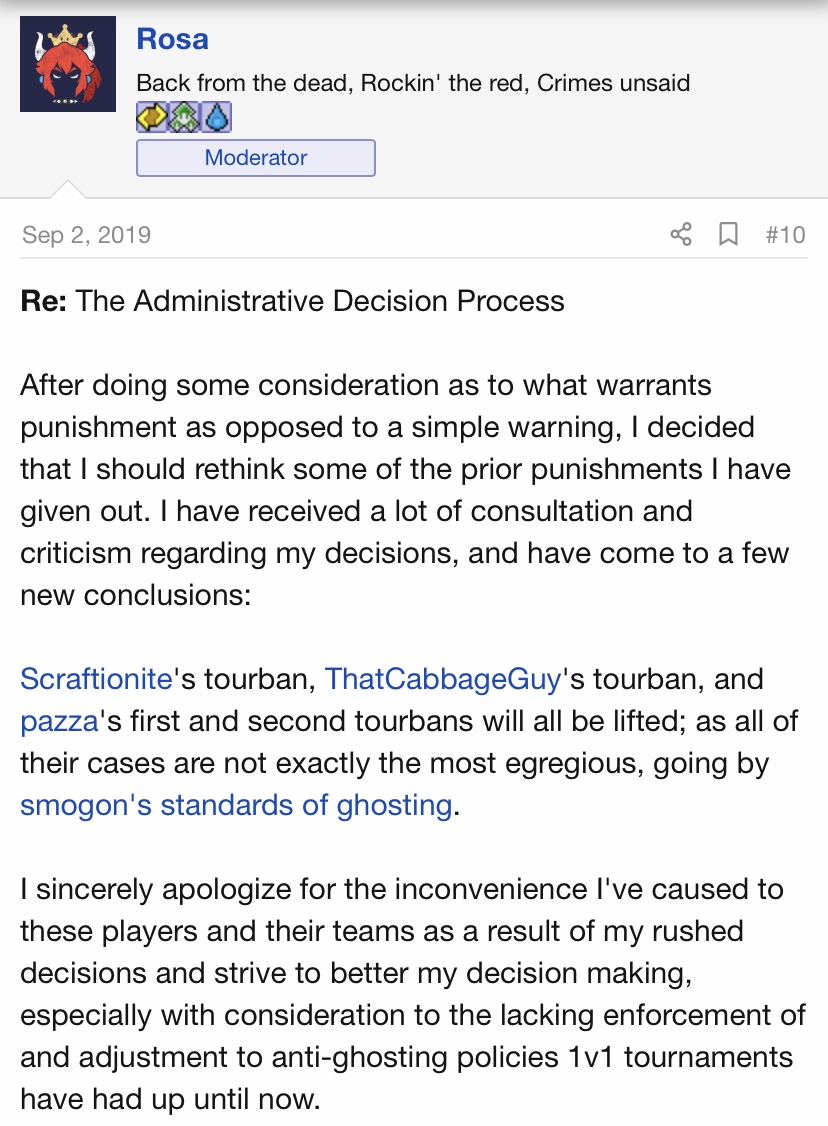This screenshot has width=828, height=1126.
Task: Click Rosa's custom title text
Action: pyautogui.click(x=413, y=82)
